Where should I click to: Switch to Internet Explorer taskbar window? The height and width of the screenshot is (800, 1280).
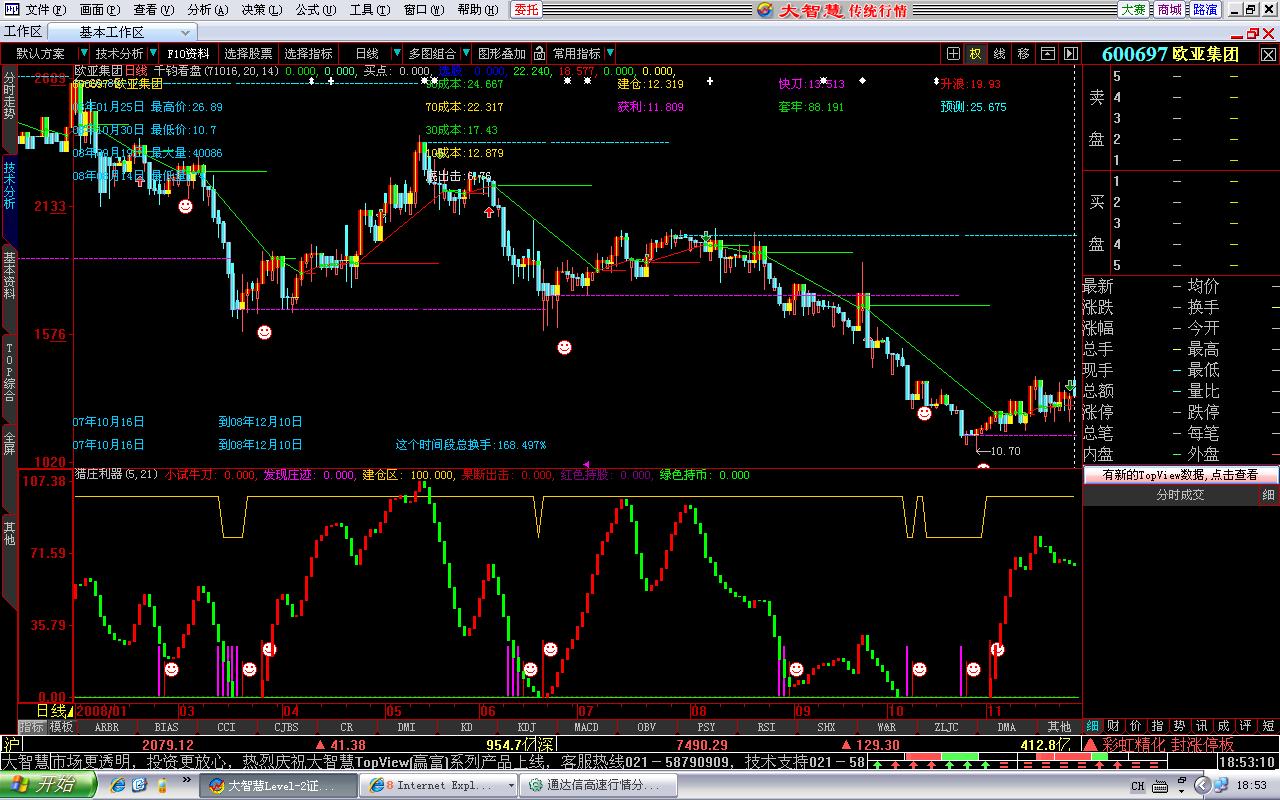tap(439, 786)
